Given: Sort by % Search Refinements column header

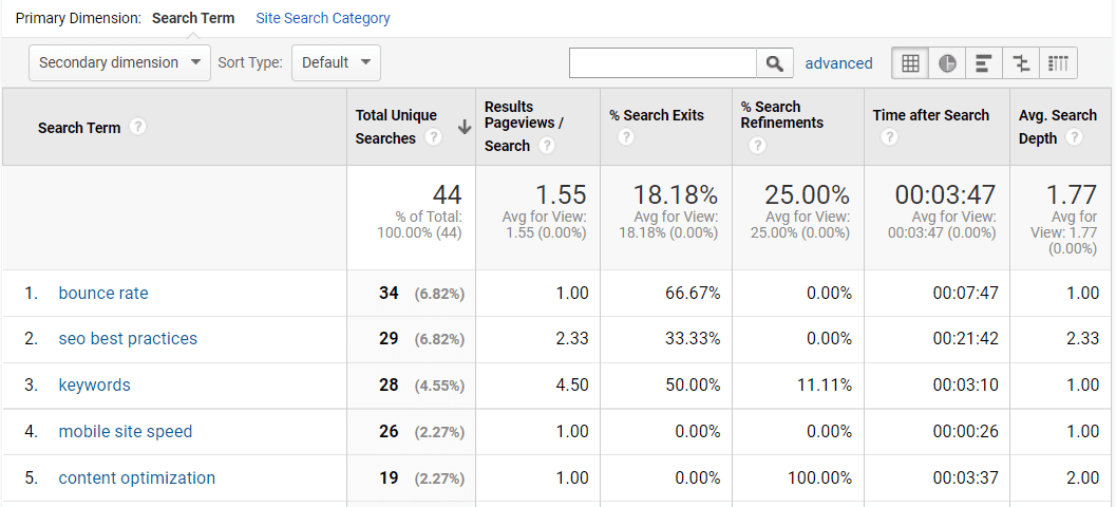Looking at the screenshot, I should 781,115.
